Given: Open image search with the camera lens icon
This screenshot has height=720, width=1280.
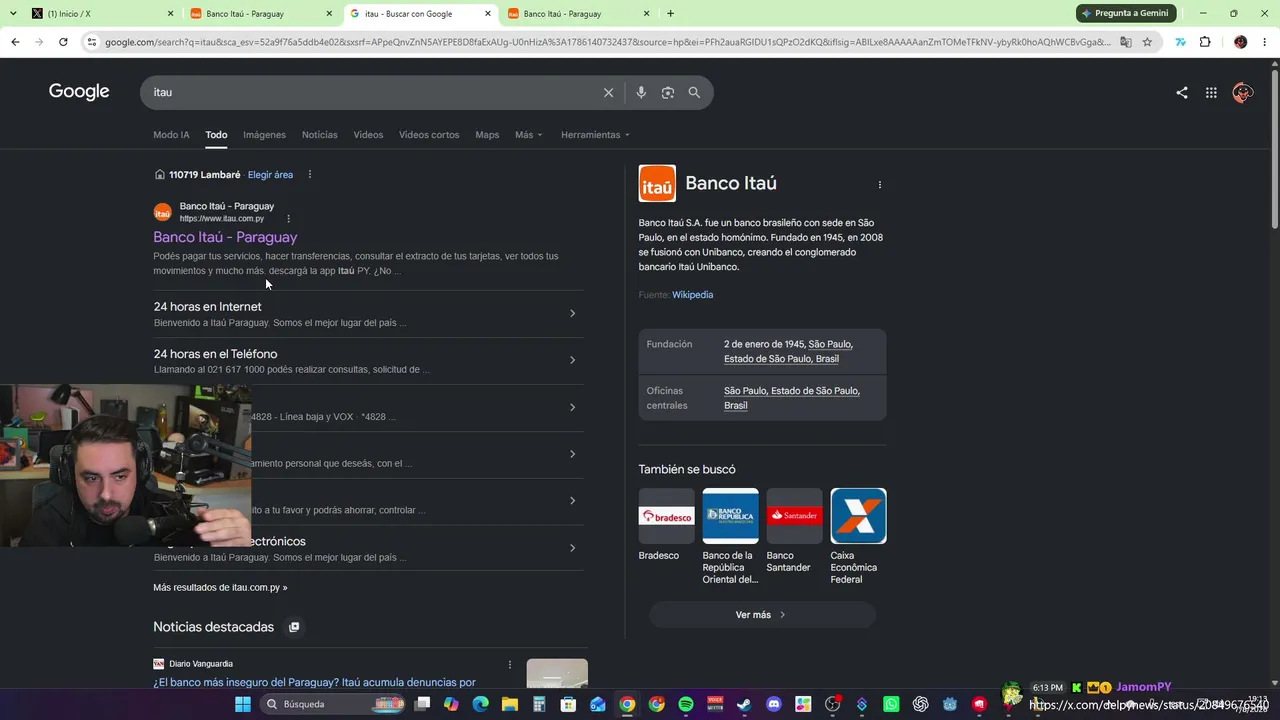Looking at the screenshot, I should (668, 92).
